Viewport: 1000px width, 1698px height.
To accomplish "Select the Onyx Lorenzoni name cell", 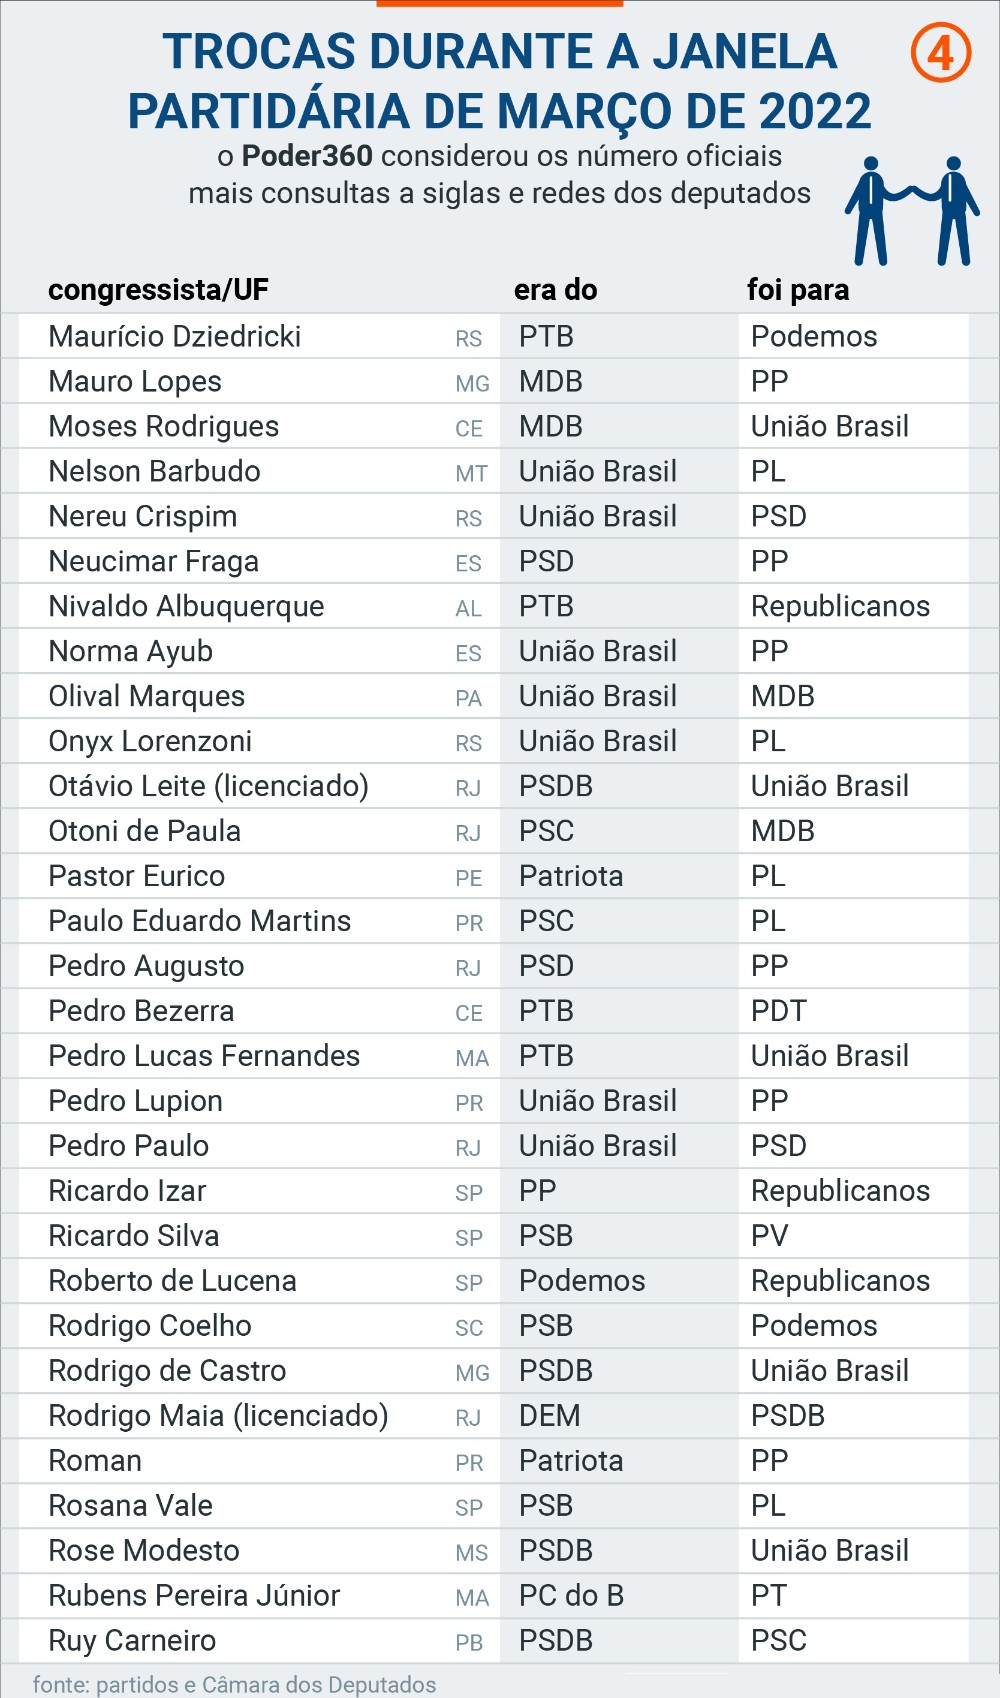I will [x=150, y=741].
